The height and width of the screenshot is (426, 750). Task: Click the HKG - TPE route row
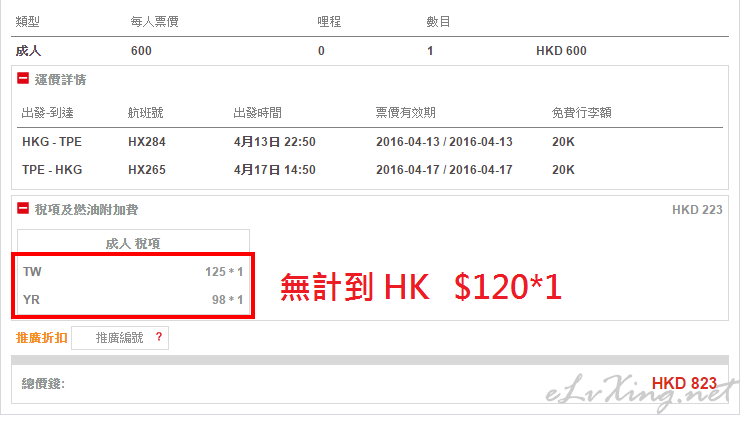click(x=370, y=142)
